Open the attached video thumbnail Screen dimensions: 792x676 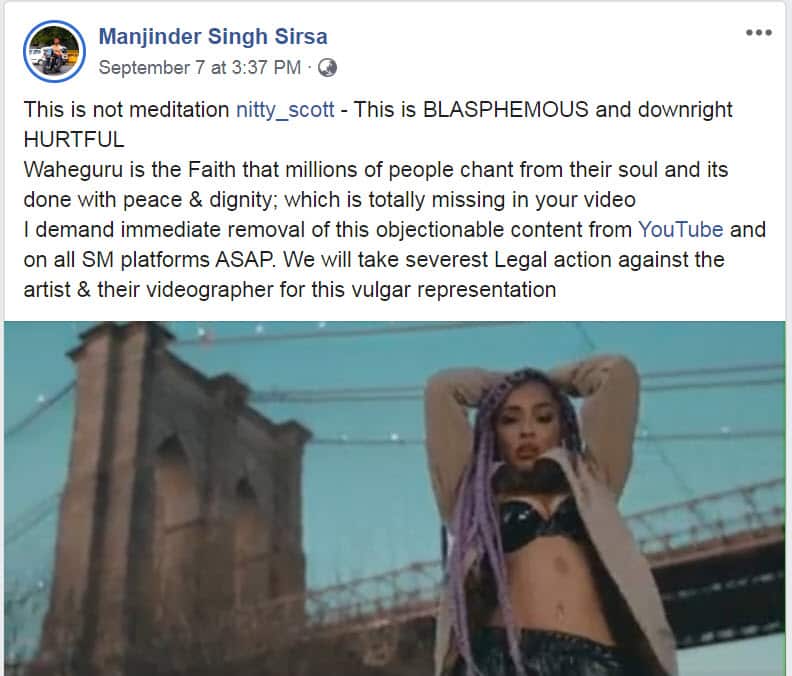pos(395,498)
